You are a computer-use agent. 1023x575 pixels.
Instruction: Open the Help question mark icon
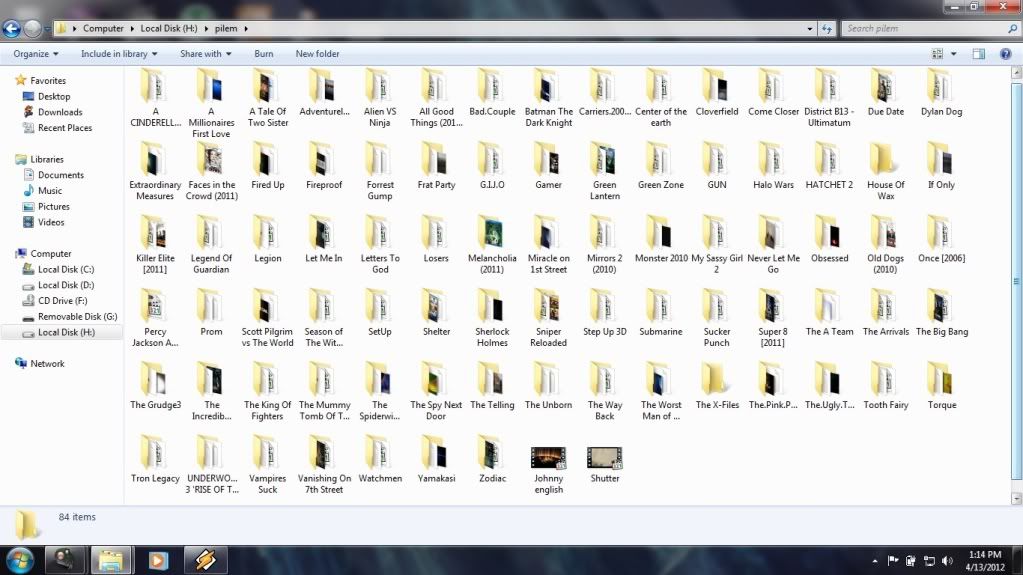pyautogui.click(x=1005, y=54)
